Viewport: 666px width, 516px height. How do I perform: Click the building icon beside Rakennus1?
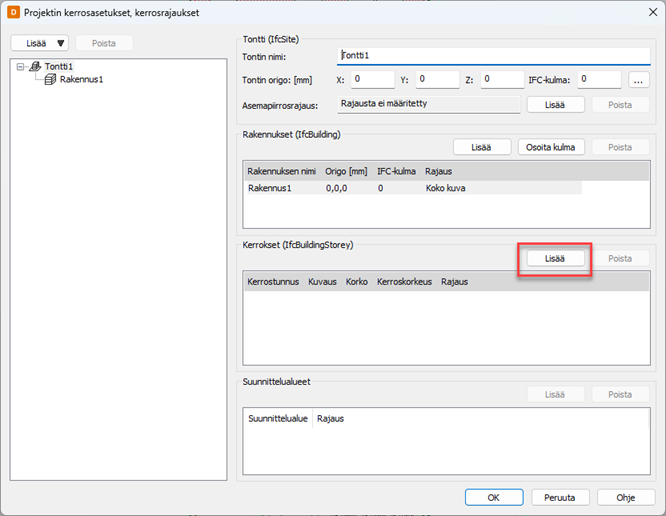click(x=50, y=79)
